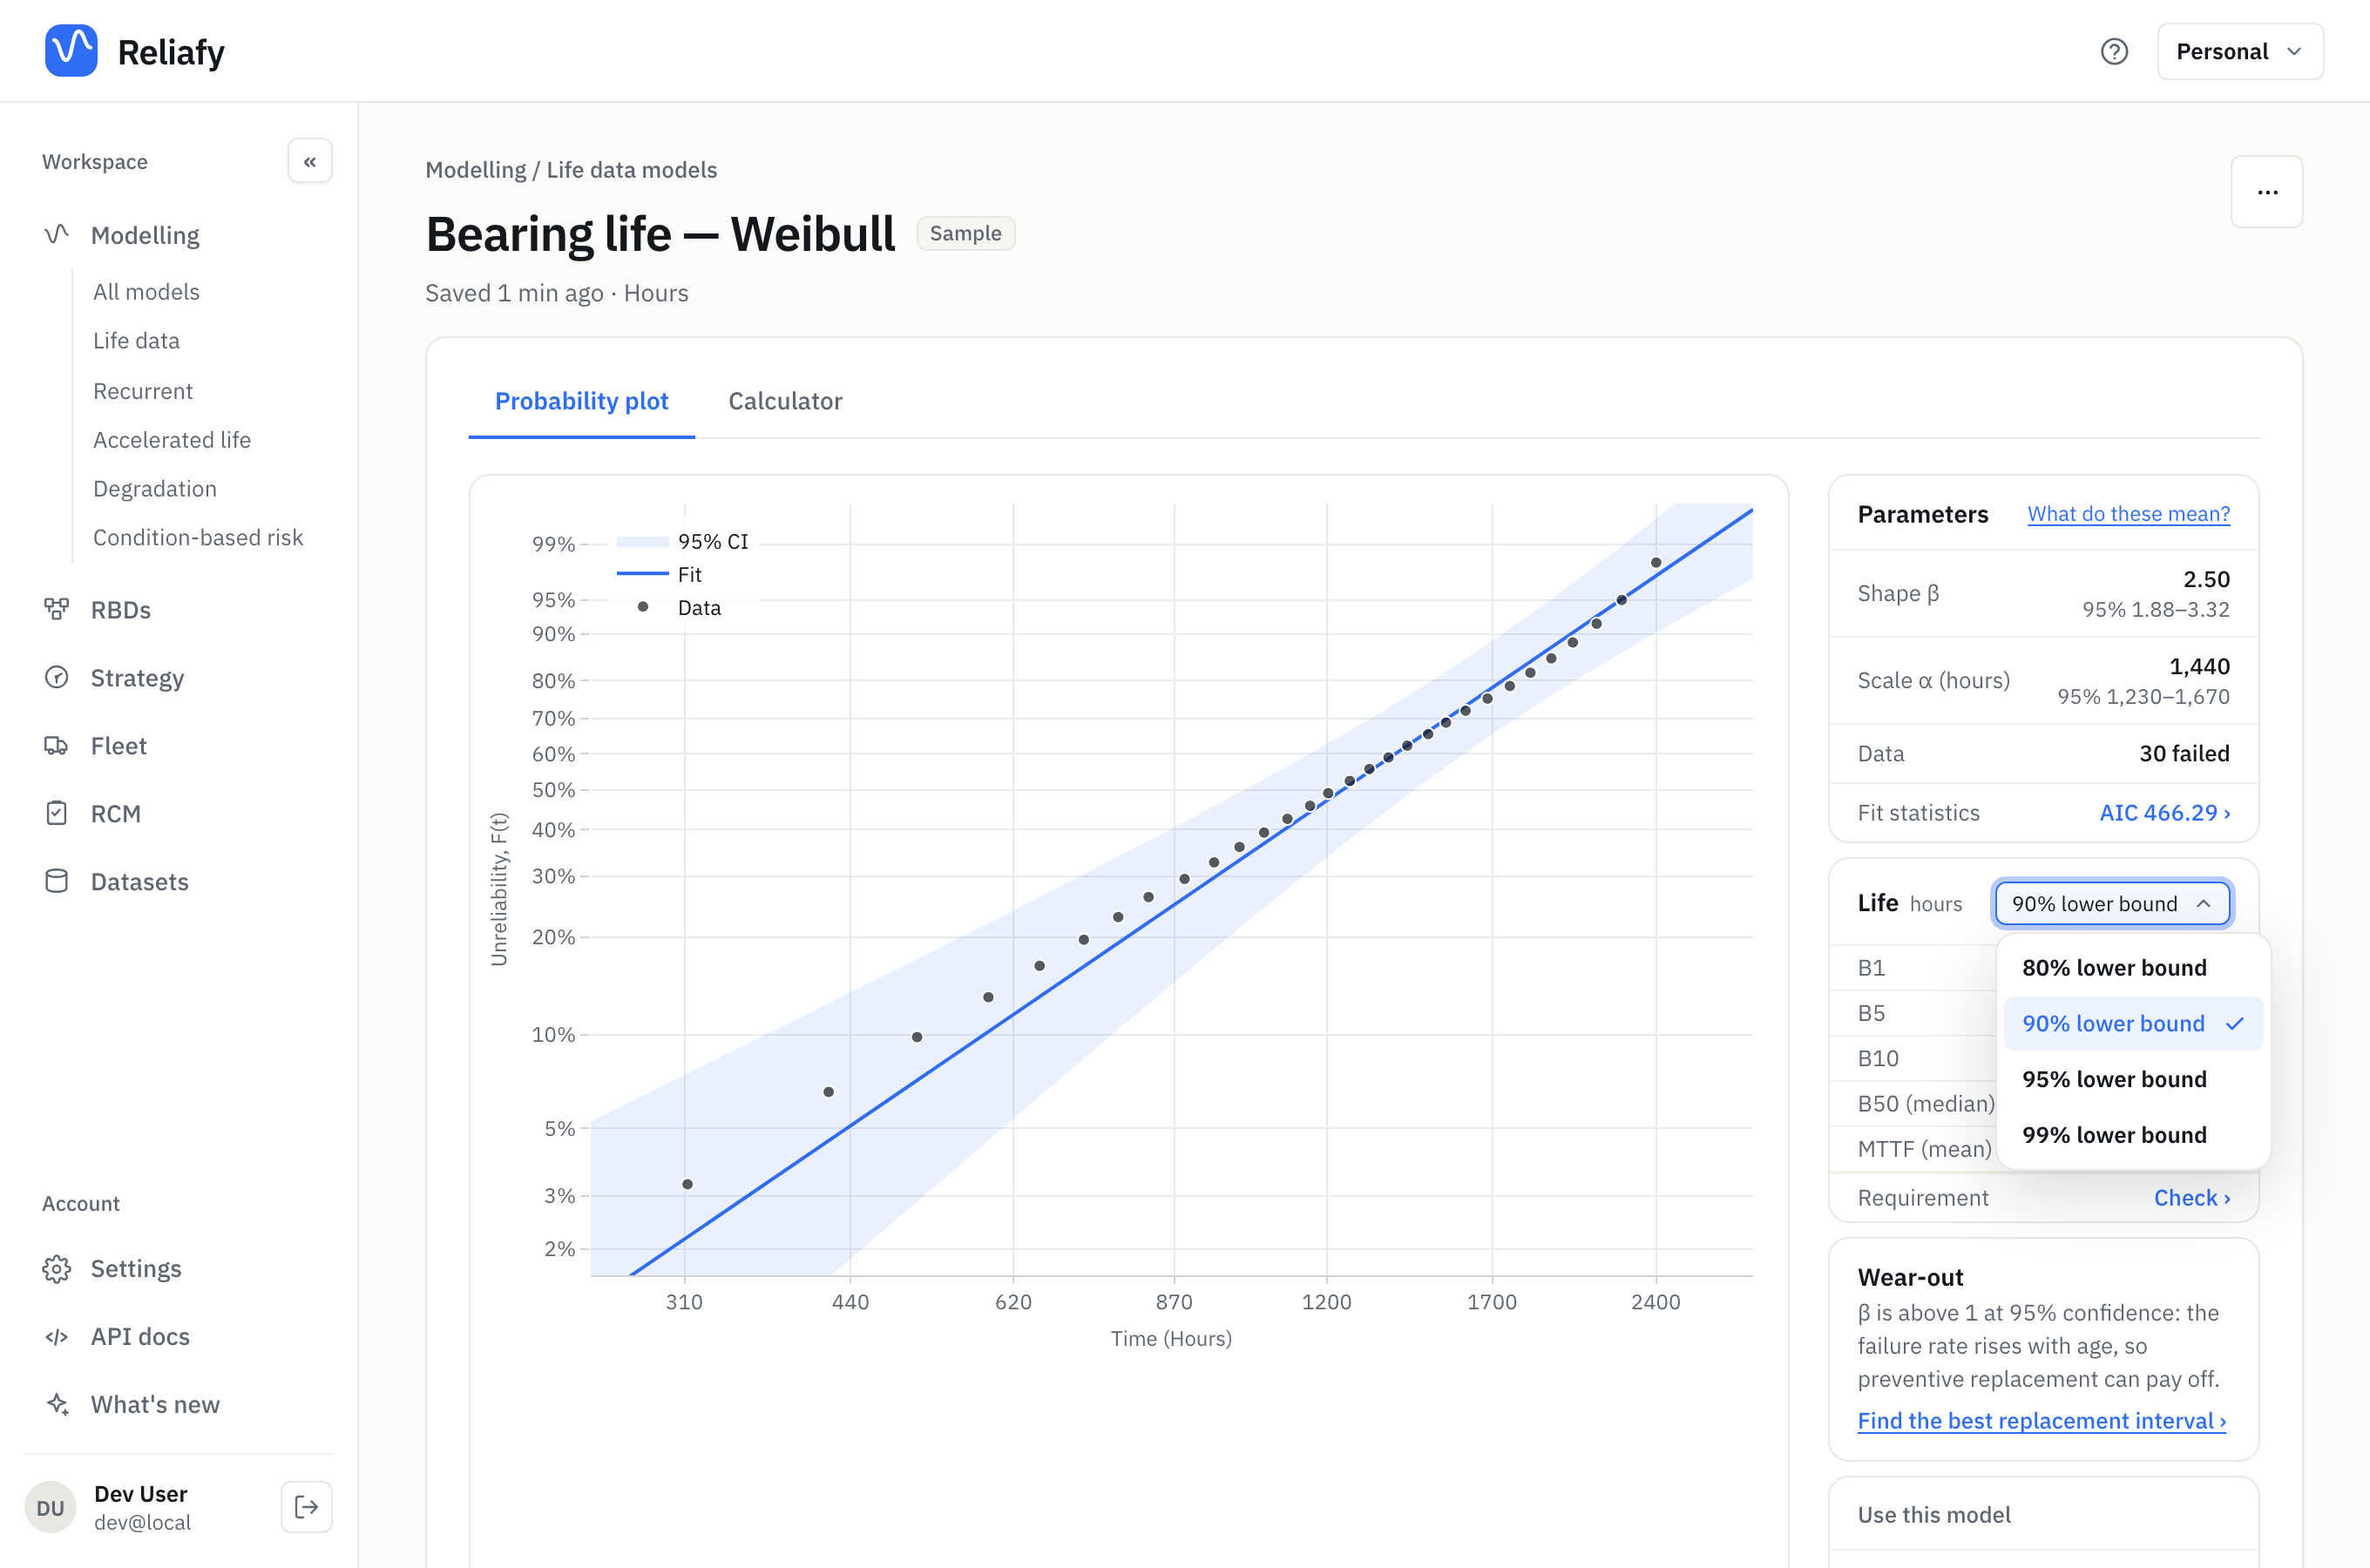Image resolution: width=2370 pixels, height=1568 pixels.
Task: Click the Sample badge next to title
Action: 966,233
